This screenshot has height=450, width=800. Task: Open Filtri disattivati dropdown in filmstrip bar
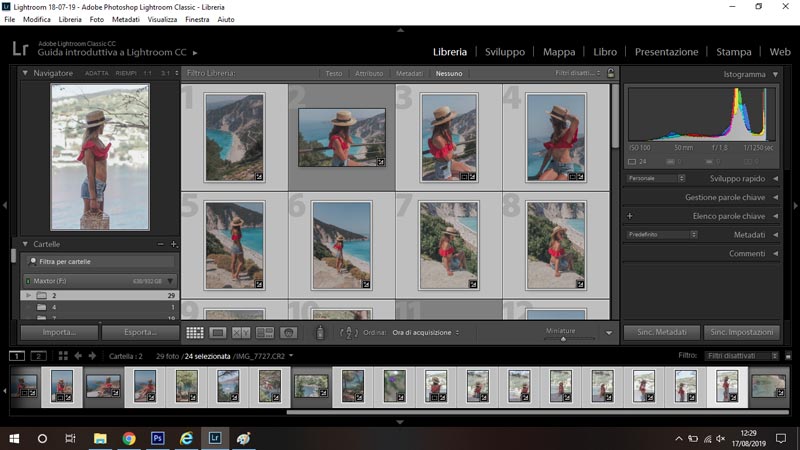point(742,356)
